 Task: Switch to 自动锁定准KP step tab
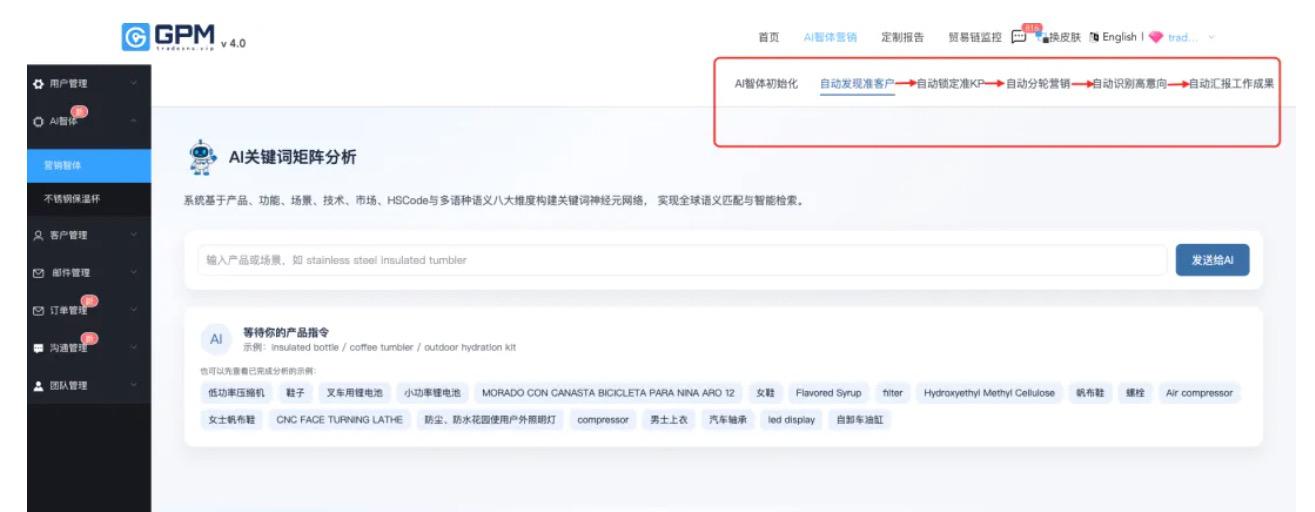click(x=951, y=84)
